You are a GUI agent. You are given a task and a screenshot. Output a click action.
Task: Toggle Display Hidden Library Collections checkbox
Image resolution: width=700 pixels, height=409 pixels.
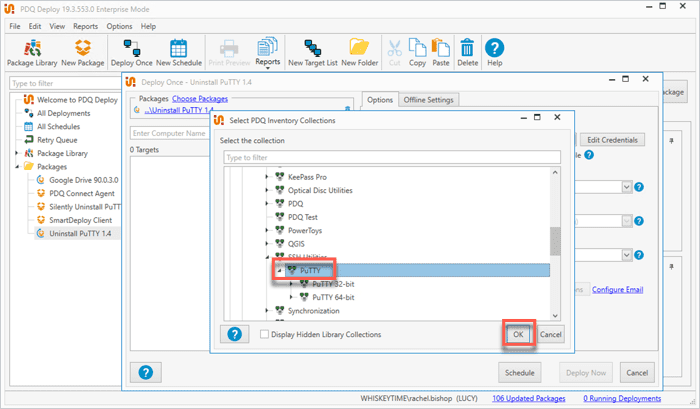[x=264, y=334]
